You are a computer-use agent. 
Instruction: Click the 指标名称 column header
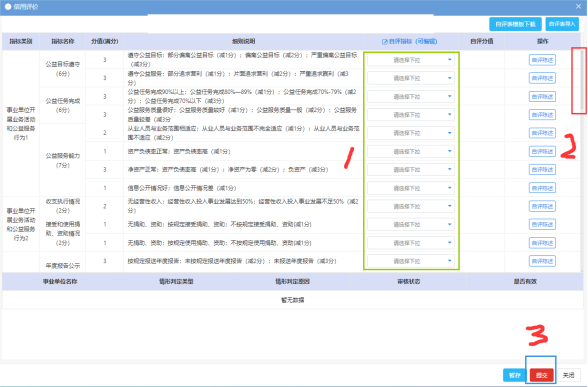click(x=63, y=41)
